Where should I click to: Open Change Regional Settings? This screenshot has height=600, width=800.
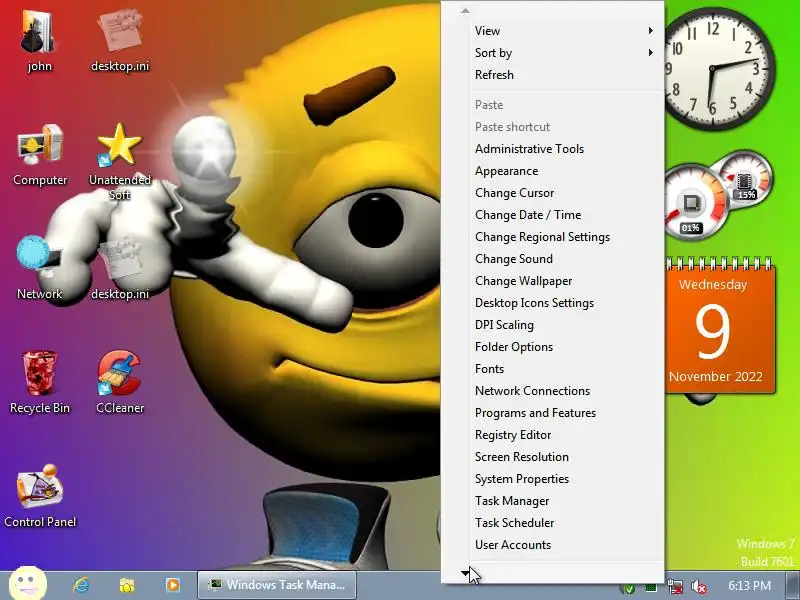[x=553, y=236]
